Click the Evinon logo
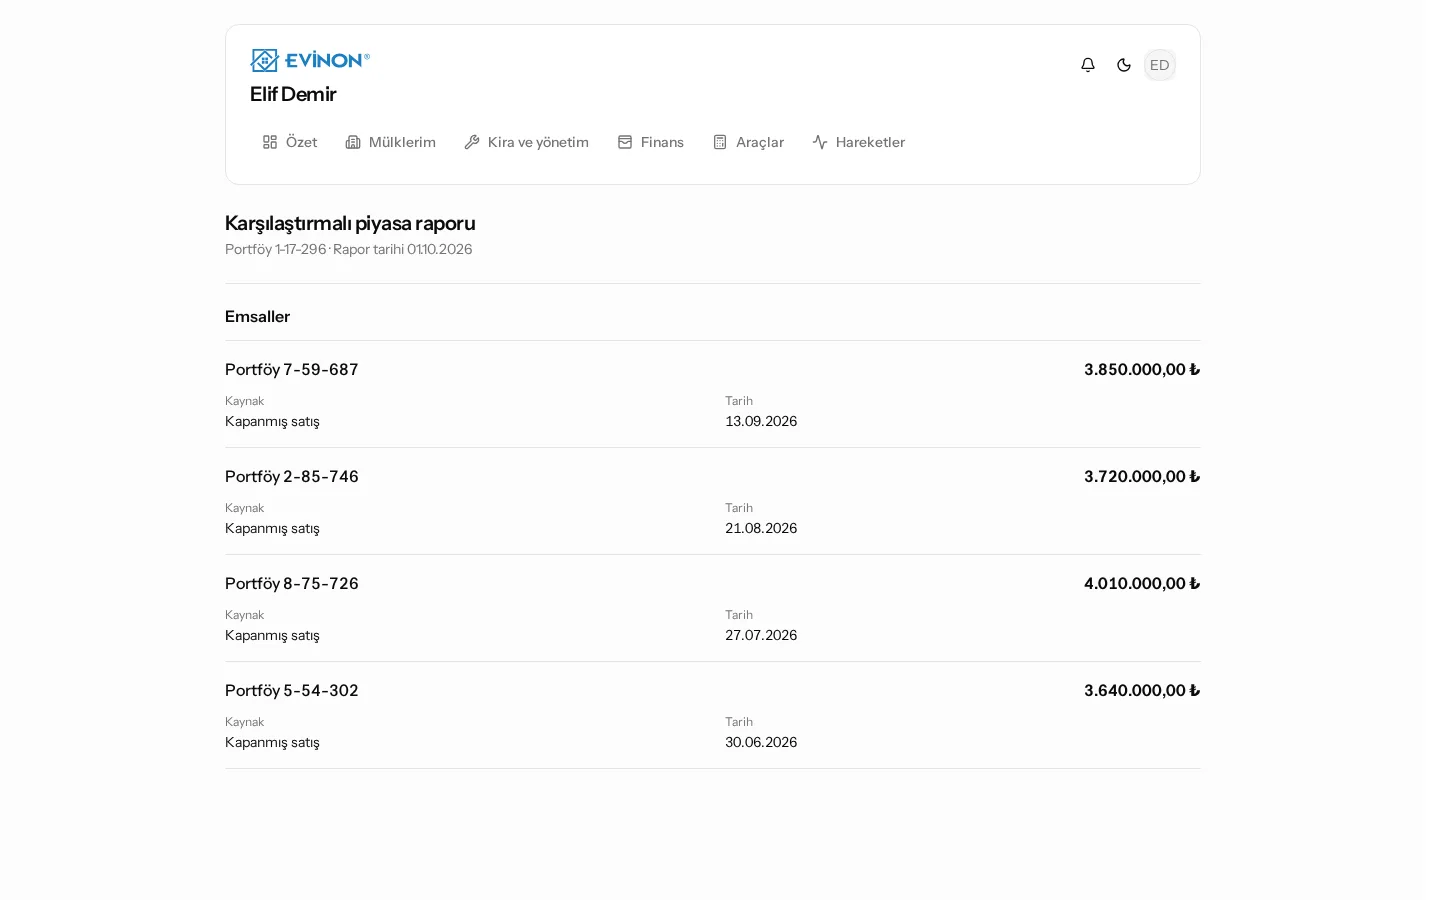Screen dimensions: 1440x900 [310, 60]
